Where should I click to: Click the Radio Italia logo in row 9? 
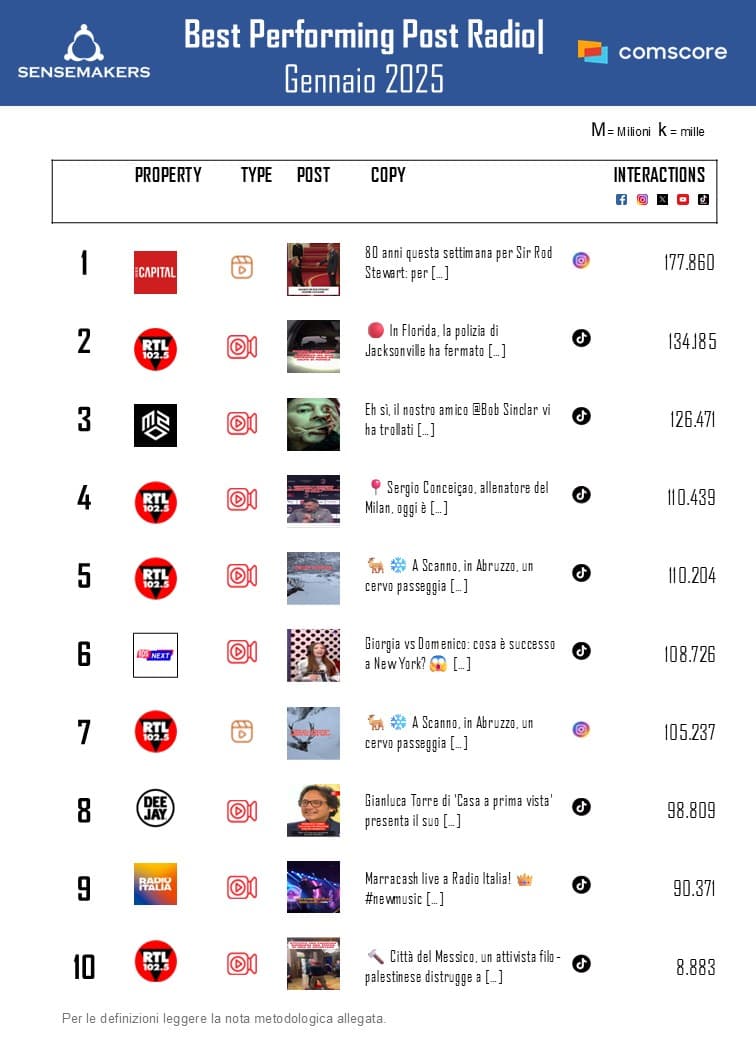(155, 884)
